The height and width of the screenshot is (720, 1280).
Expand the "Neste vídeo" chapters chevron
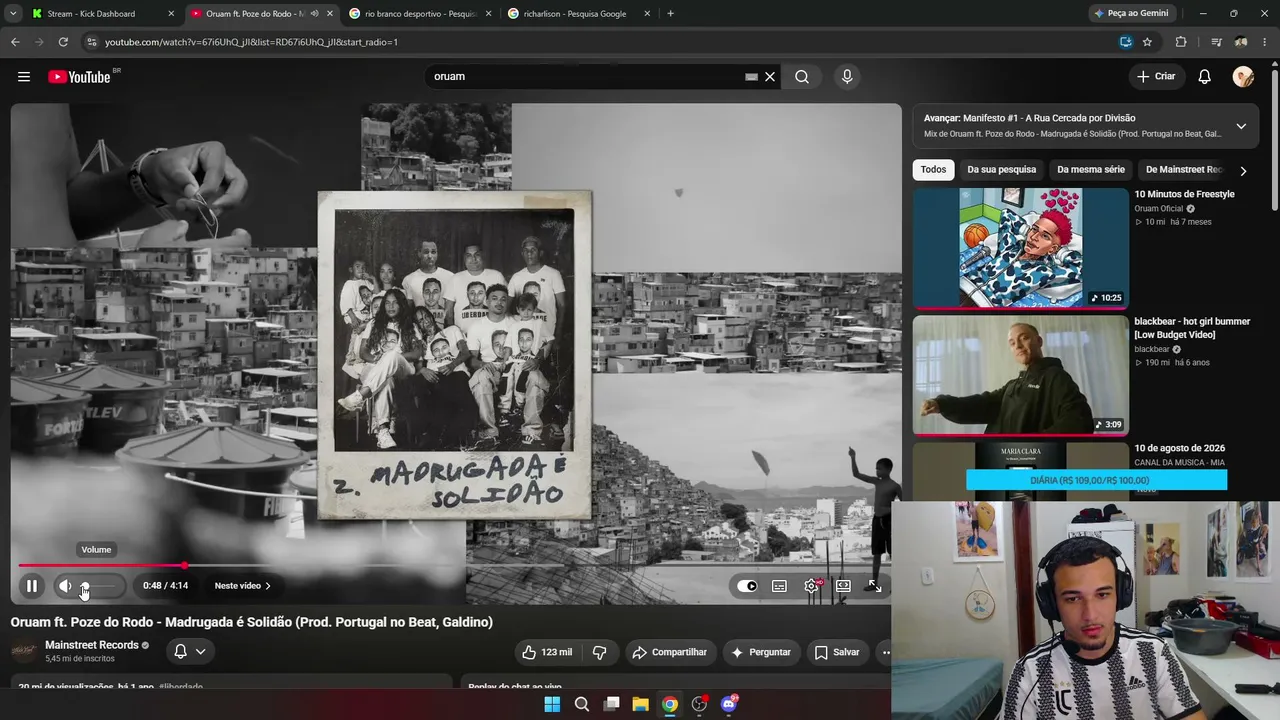267,586
